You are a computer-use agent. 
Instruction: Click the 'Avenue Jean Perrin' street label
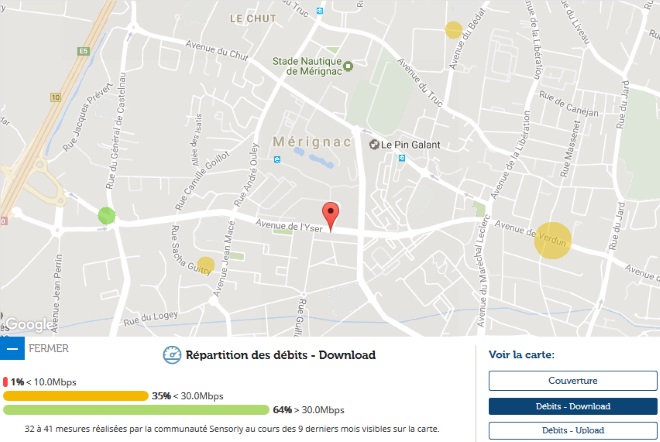click(x=57, y=293)
